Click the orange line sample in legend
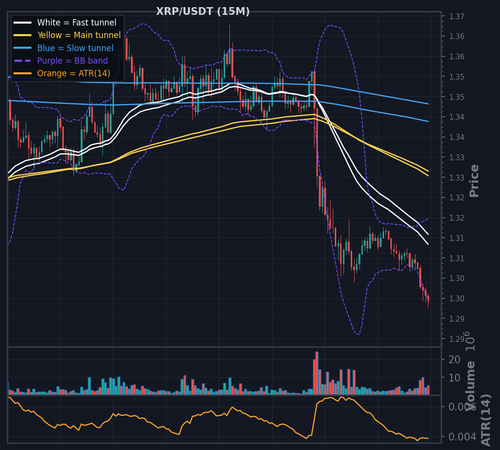Viewport: 500px width, 450px height. pyautogui.click(x=22, y=73)
